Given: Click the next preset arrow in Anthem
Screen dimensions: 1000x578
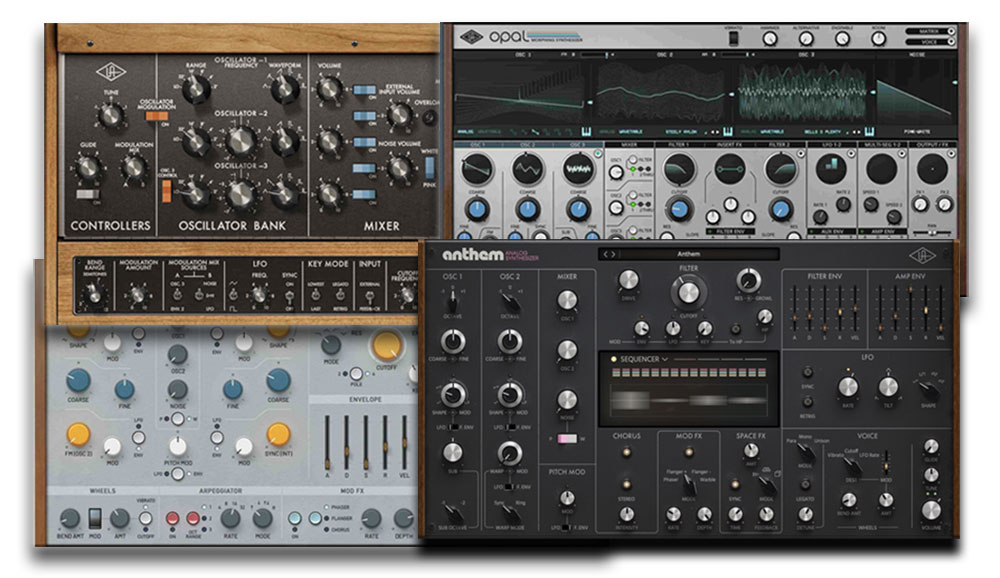Looking at the screenshot, I should (614, 254).
